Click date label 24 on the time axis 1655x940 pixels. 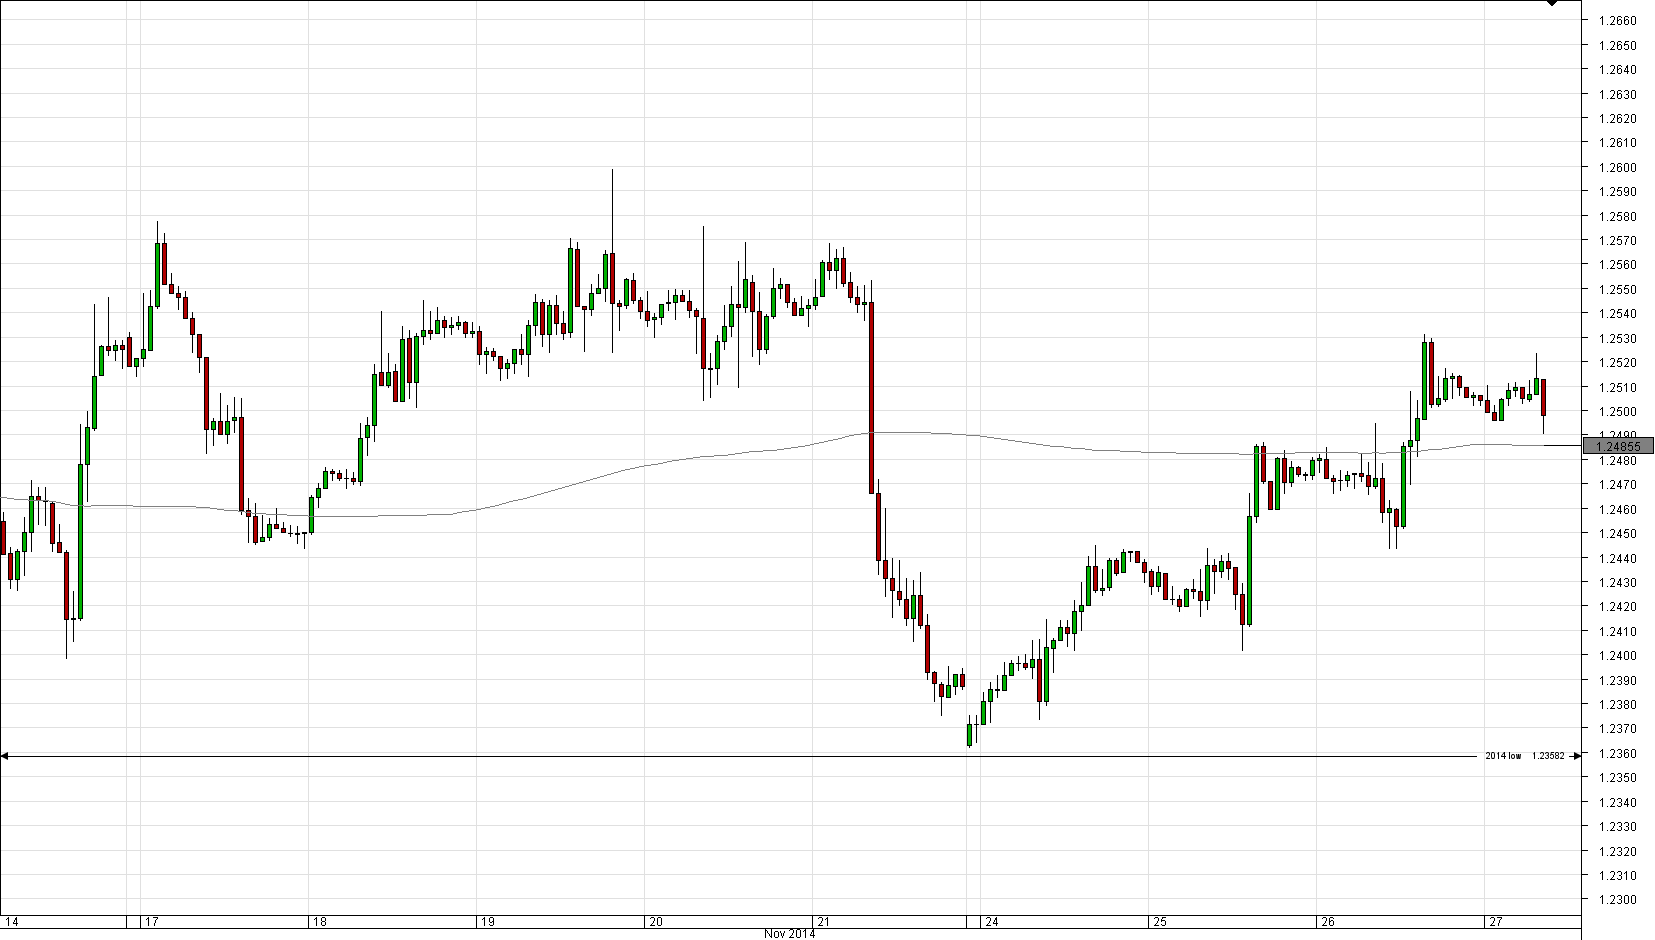point(992,921)
